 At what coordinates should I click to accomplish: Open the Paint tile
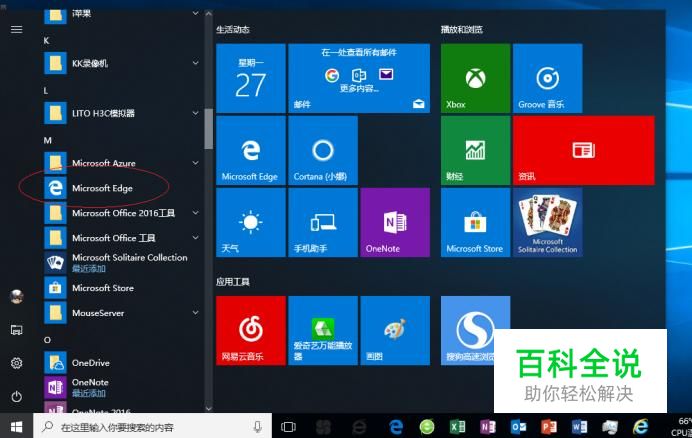(395, 331)
